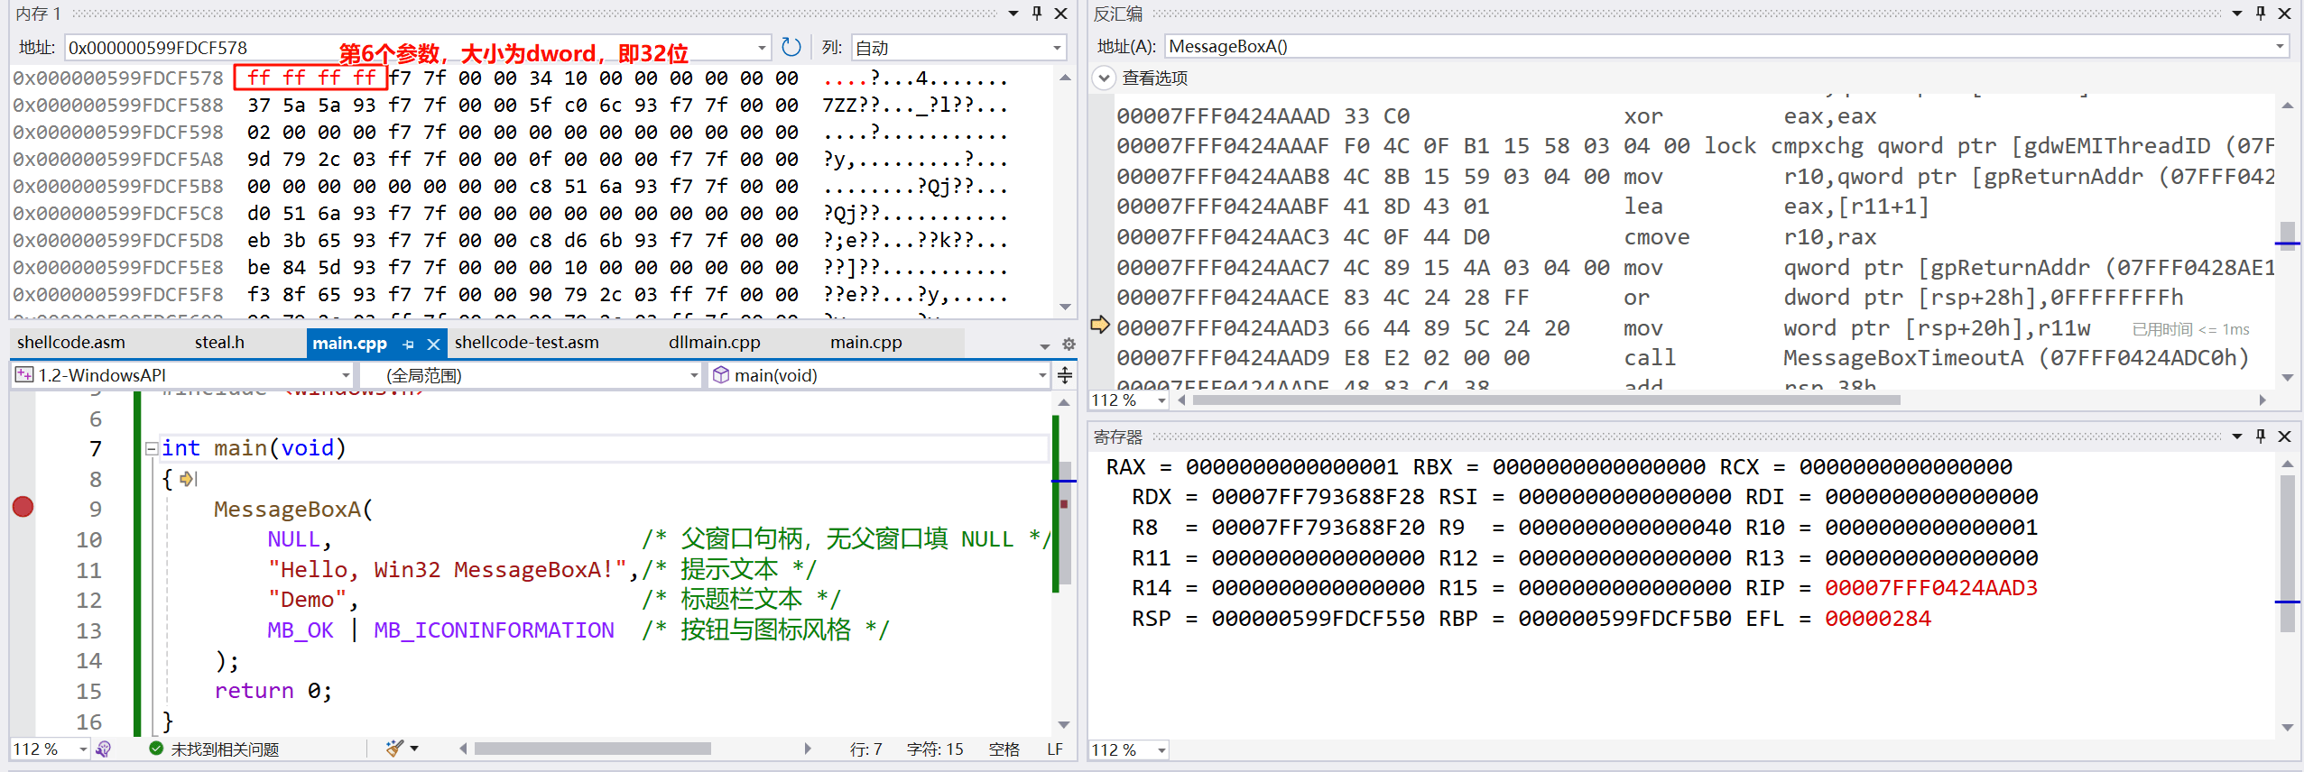Pin the Memory 1 panel

pos(1037,13)
